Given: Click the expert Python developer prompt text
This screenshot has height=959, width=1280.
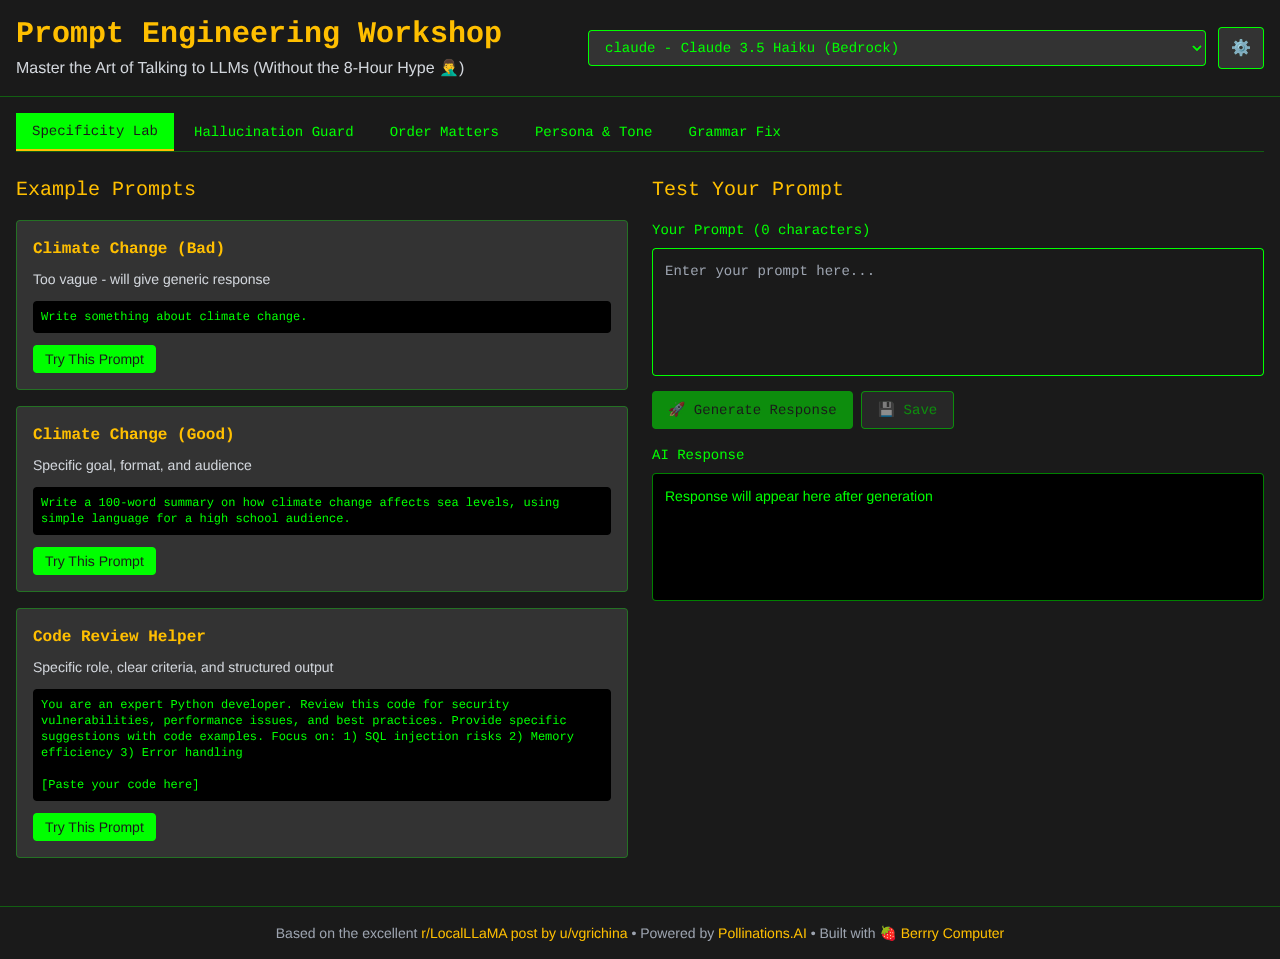Looking at the screenshot, I should click(x=322, y=745).
